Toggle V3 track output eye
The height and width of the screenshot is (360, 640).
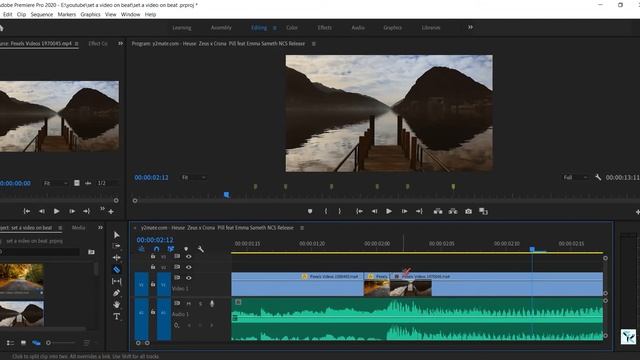pyautogui.click(x=189, y=256)
